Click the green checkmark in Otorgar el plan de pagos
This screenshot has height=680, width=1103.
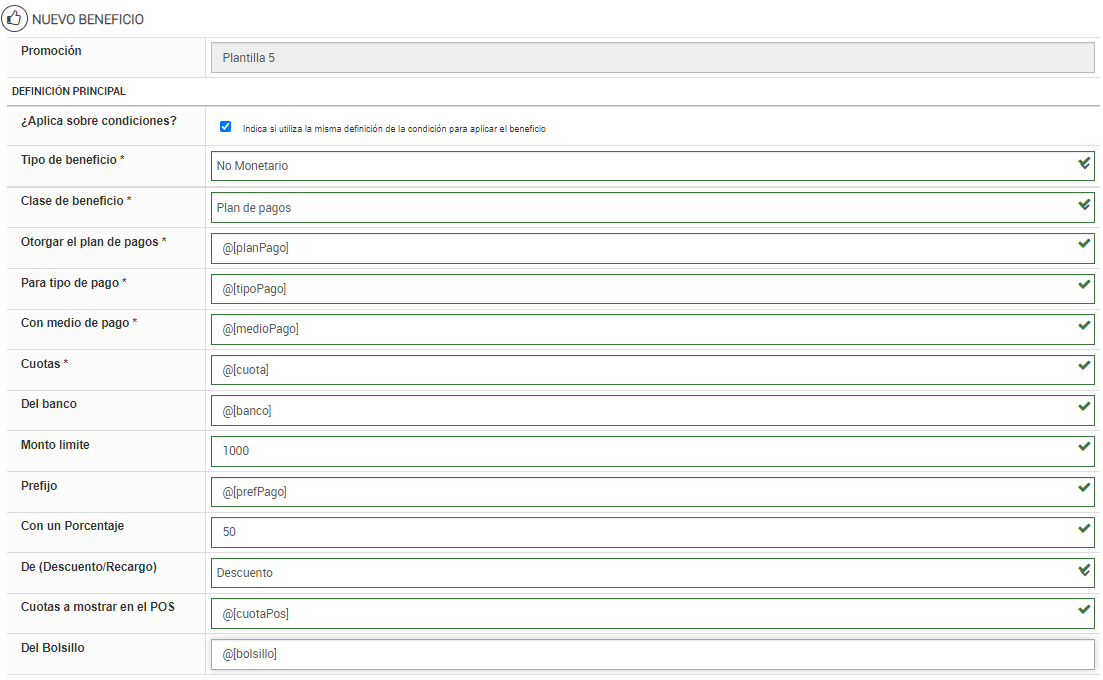(x=1084, y=243)
